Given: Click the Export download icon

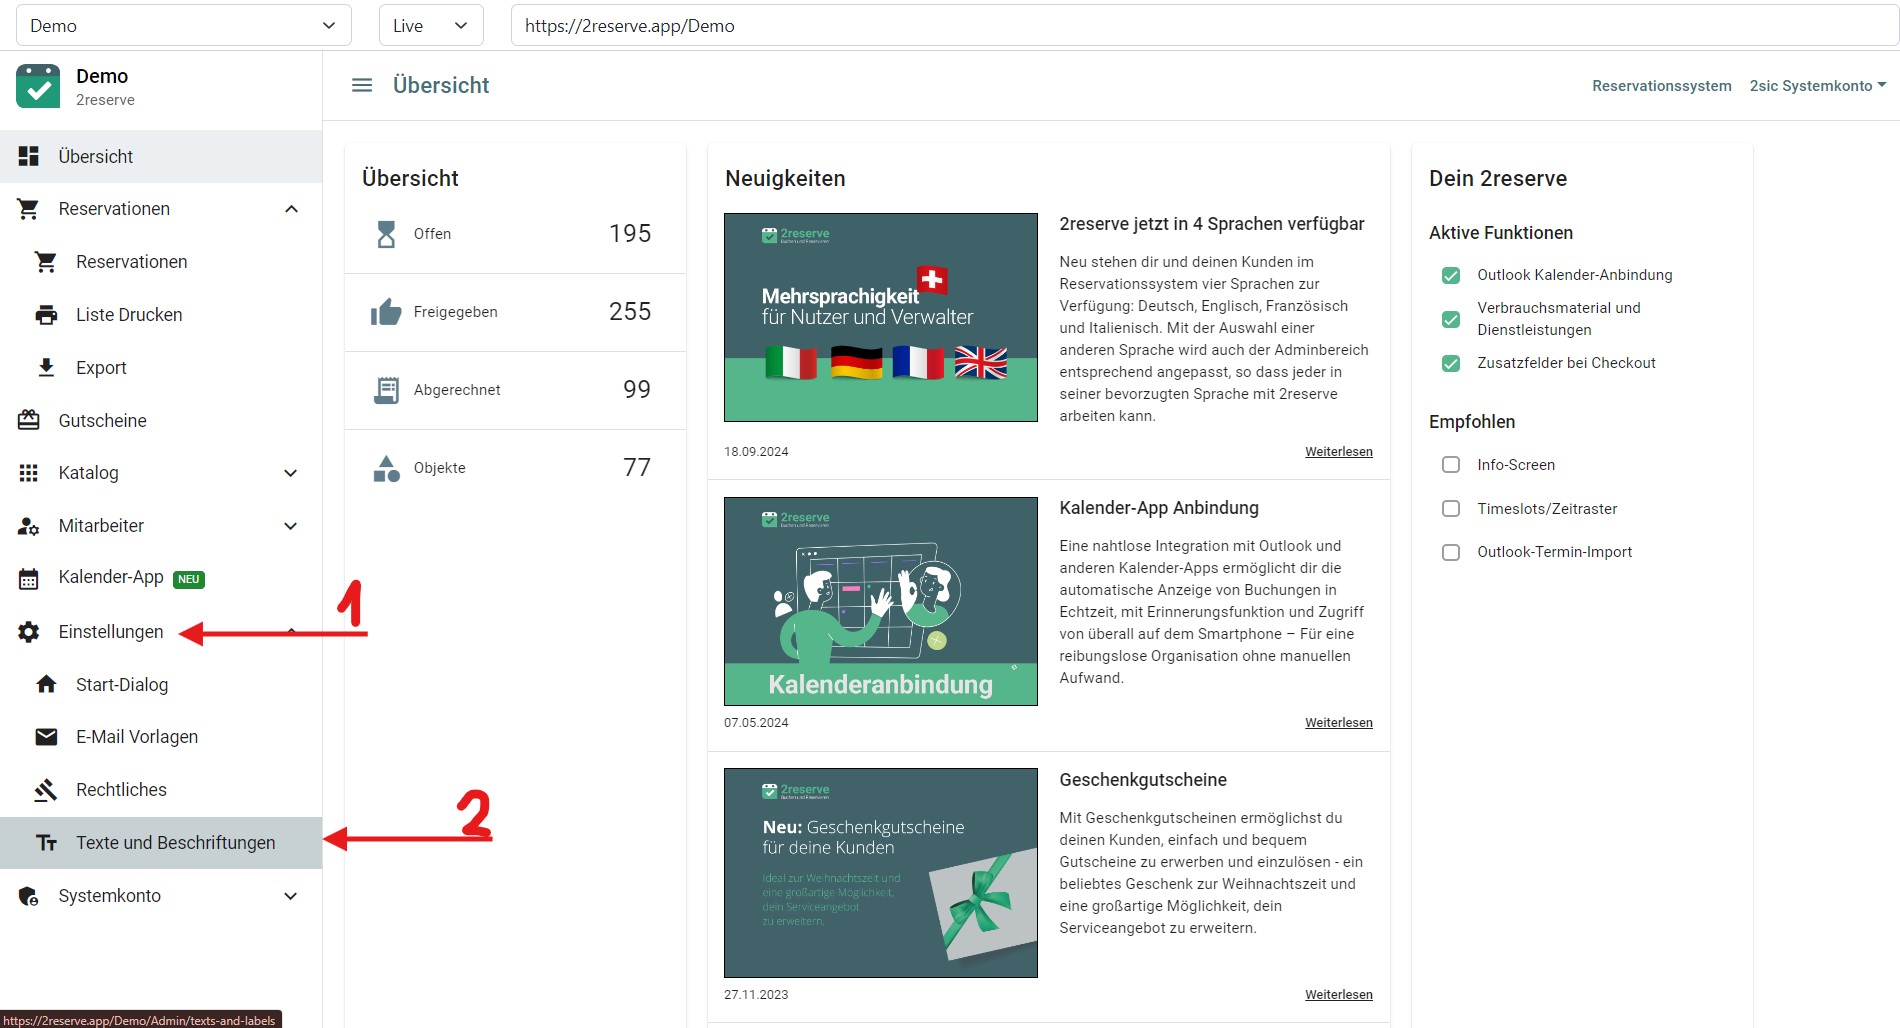Looking at the screenshot, I should coord(46,368).
